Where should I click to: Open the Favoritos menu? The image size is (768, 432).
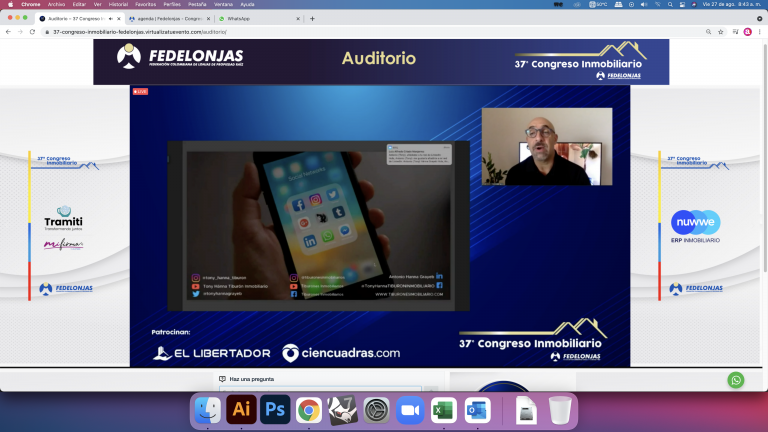click(145, 4)
